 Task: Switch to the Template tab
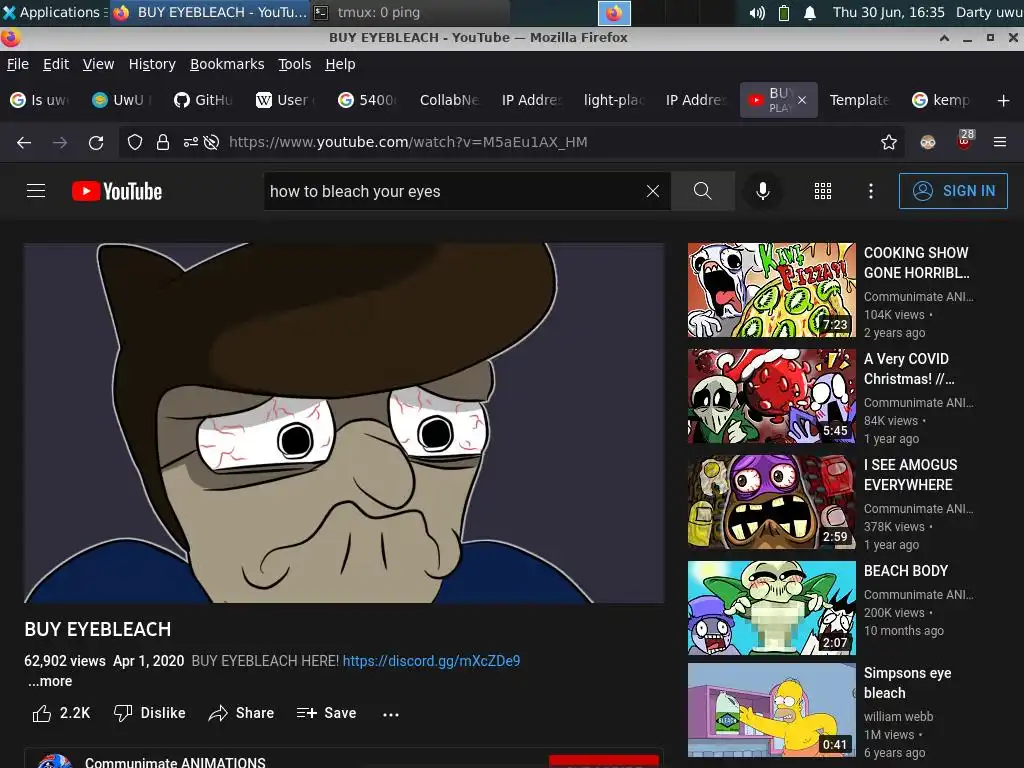click(859, 100)
